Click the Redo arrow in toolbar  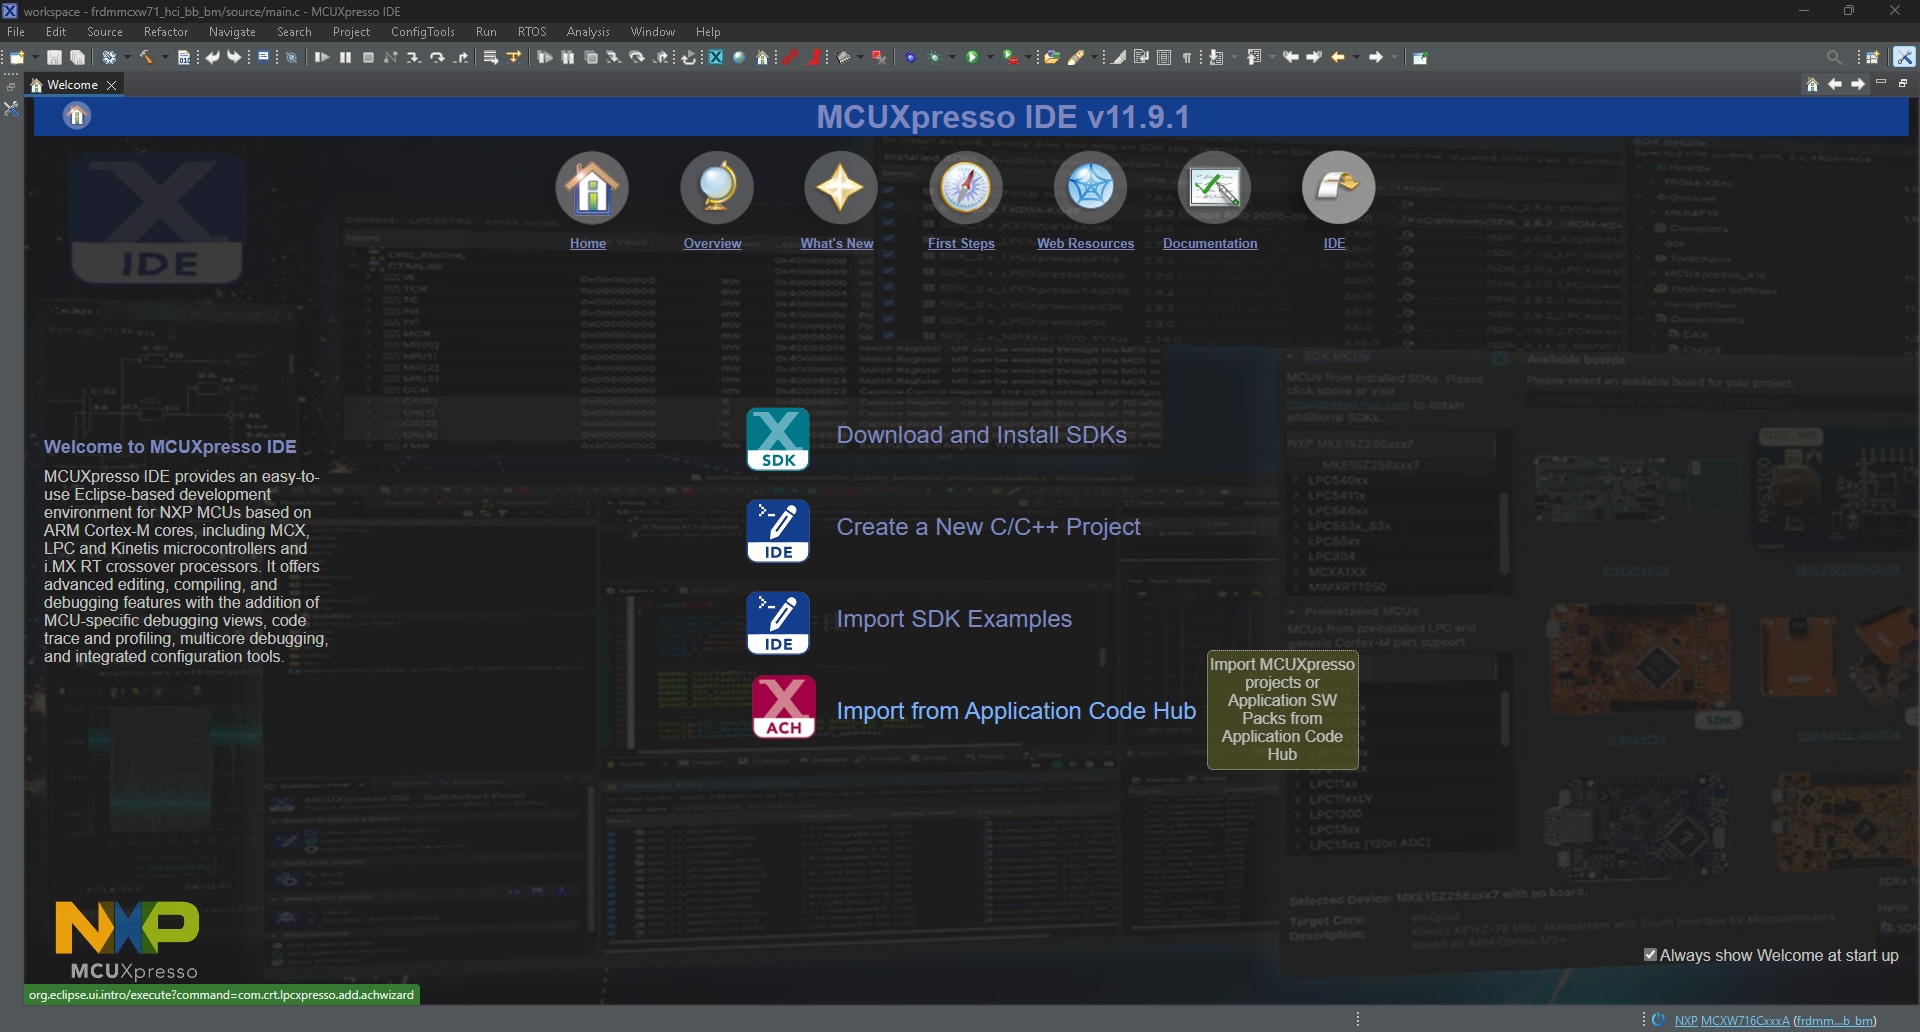pyautogui.click(x=234, y=57)
